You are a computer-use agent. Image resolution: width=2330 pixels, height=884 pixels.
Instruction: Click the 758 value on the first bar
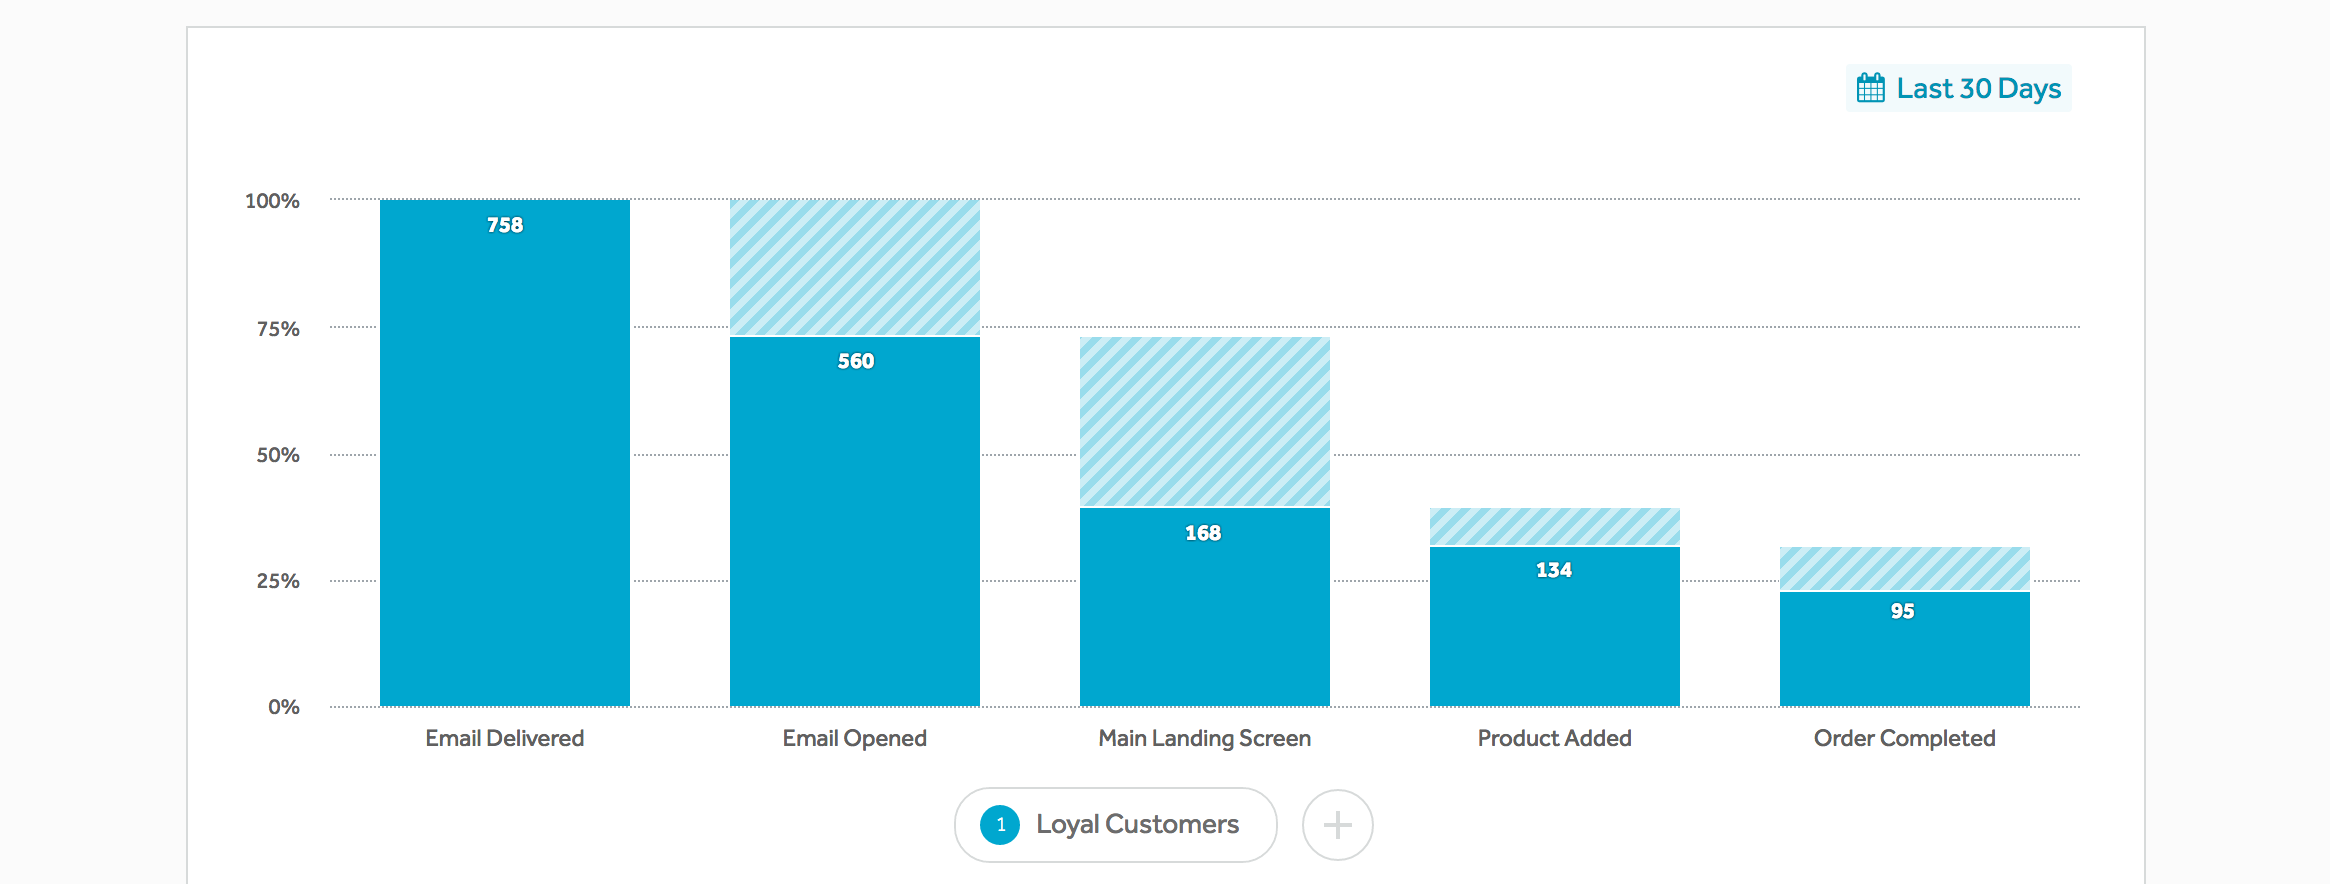505,225
